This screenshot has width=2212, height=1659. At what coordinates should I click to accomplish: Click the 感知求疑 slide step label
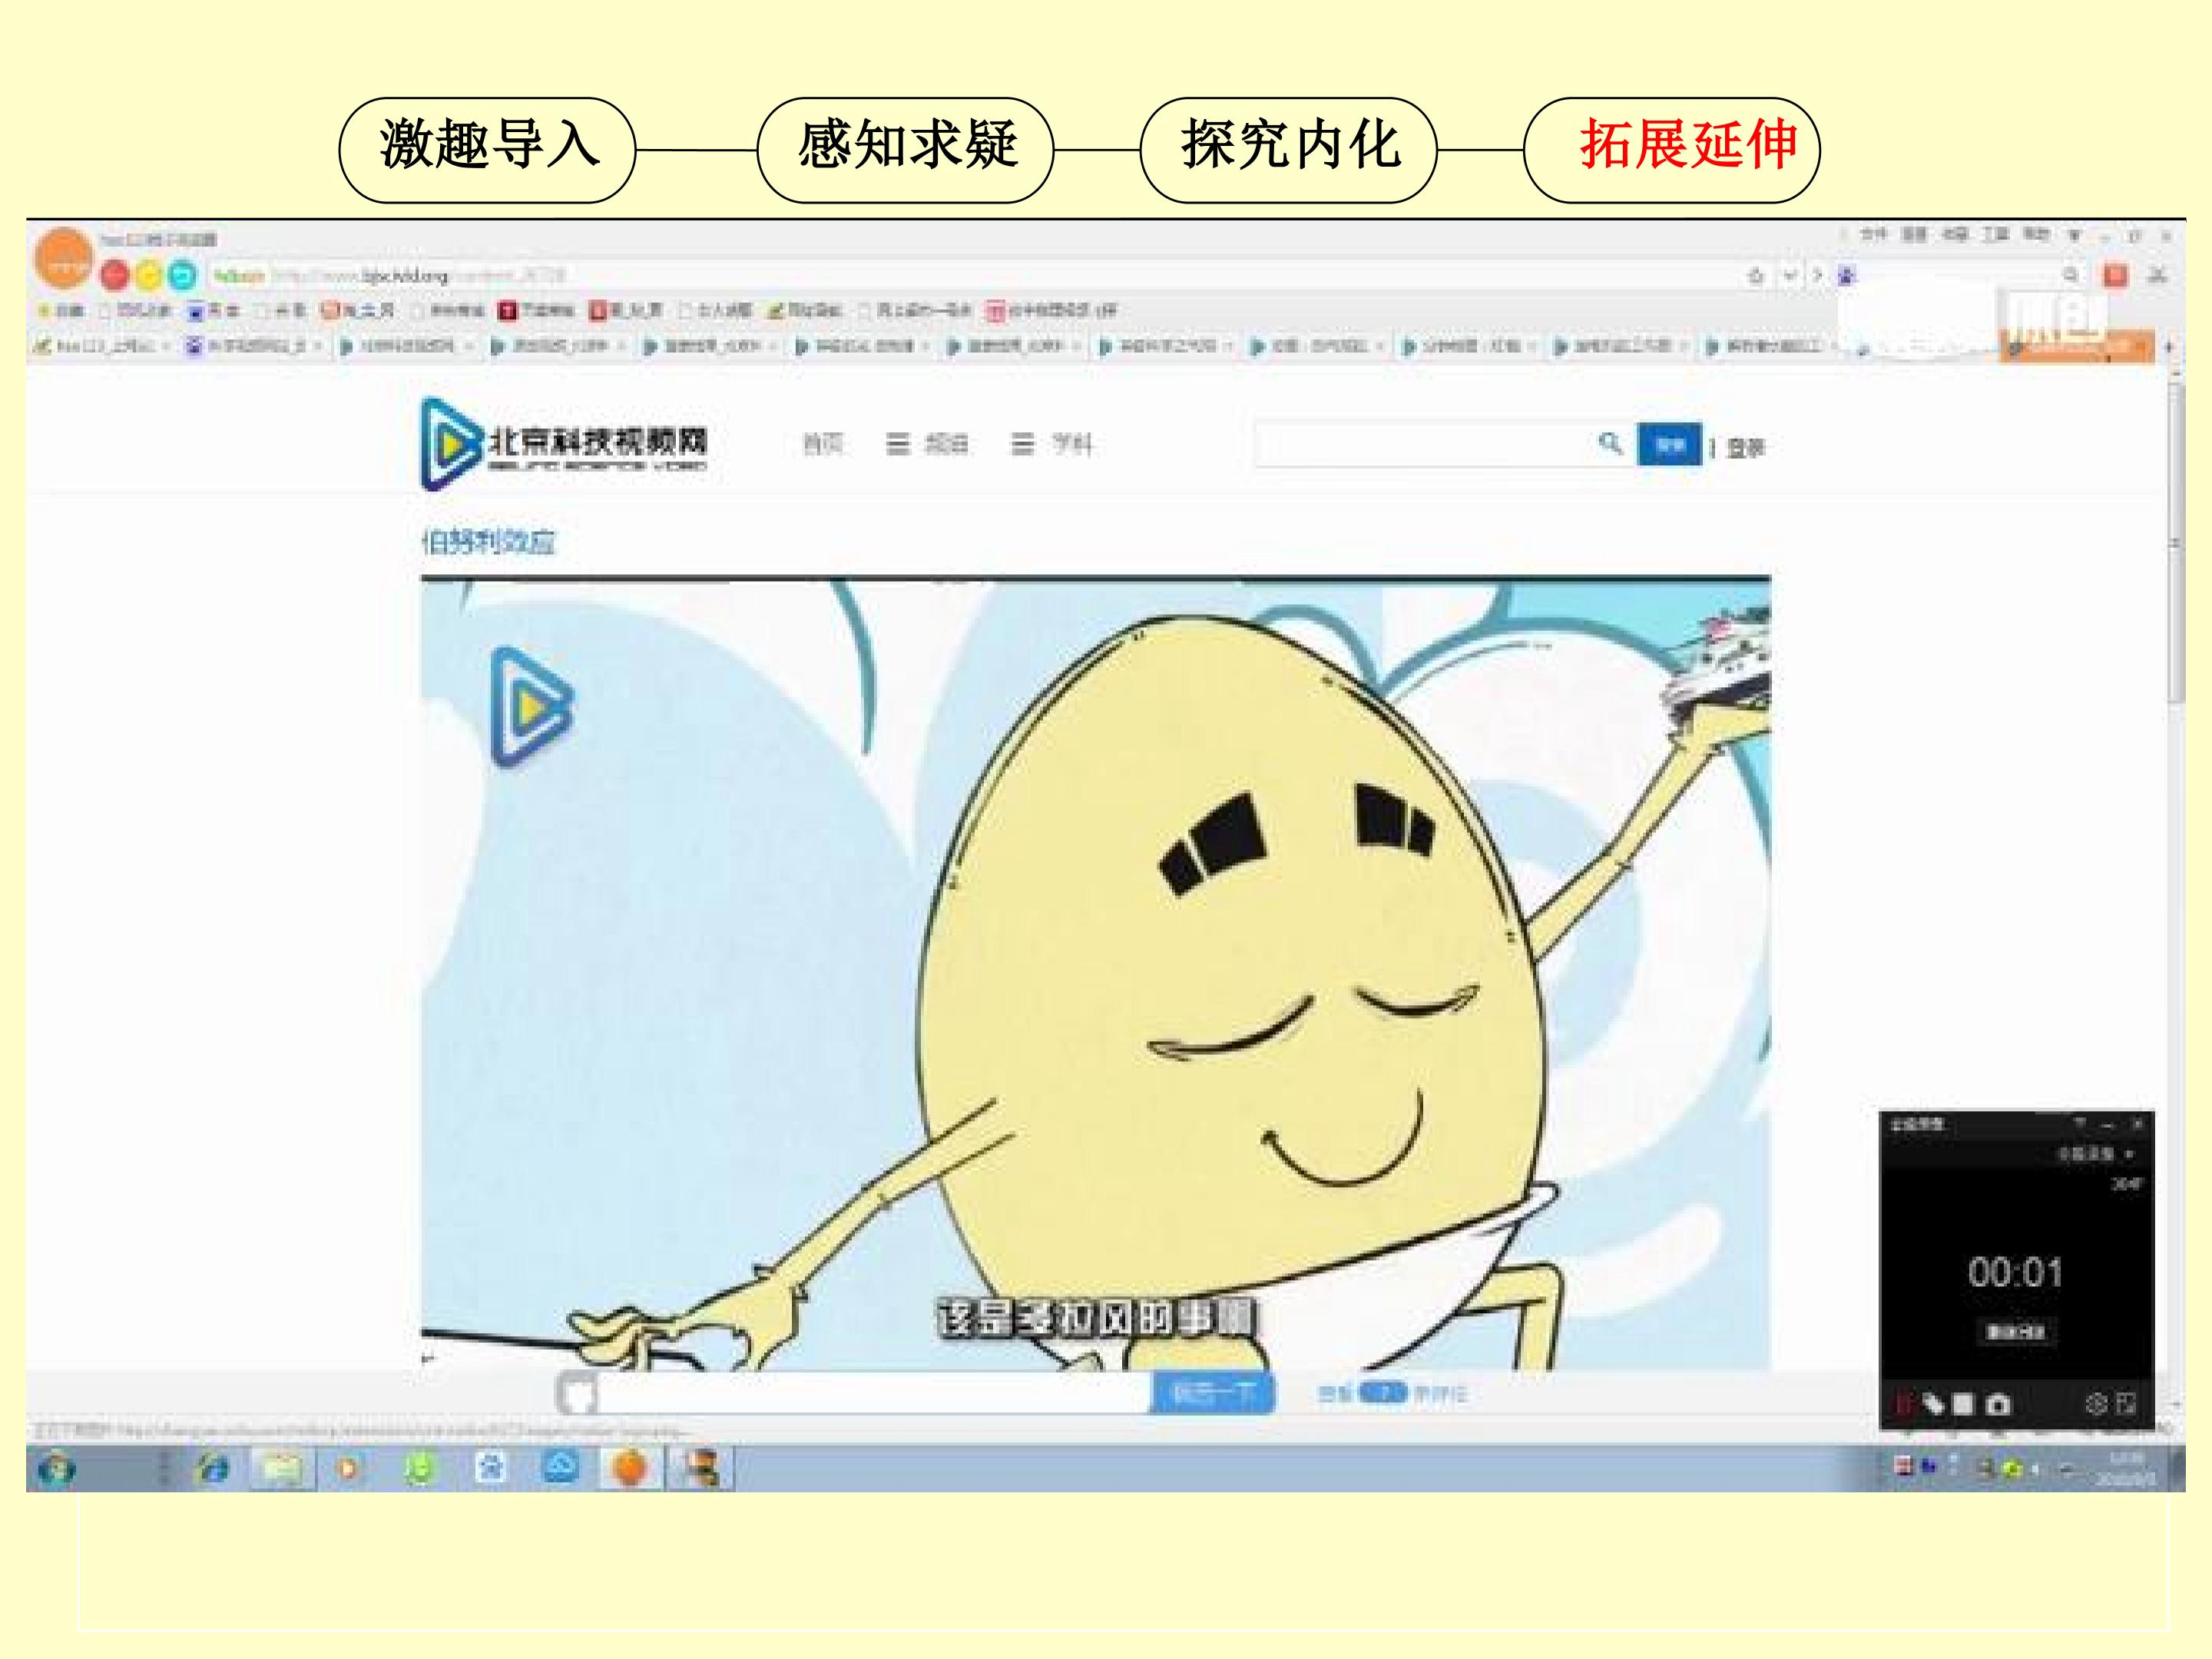(906, 145)
